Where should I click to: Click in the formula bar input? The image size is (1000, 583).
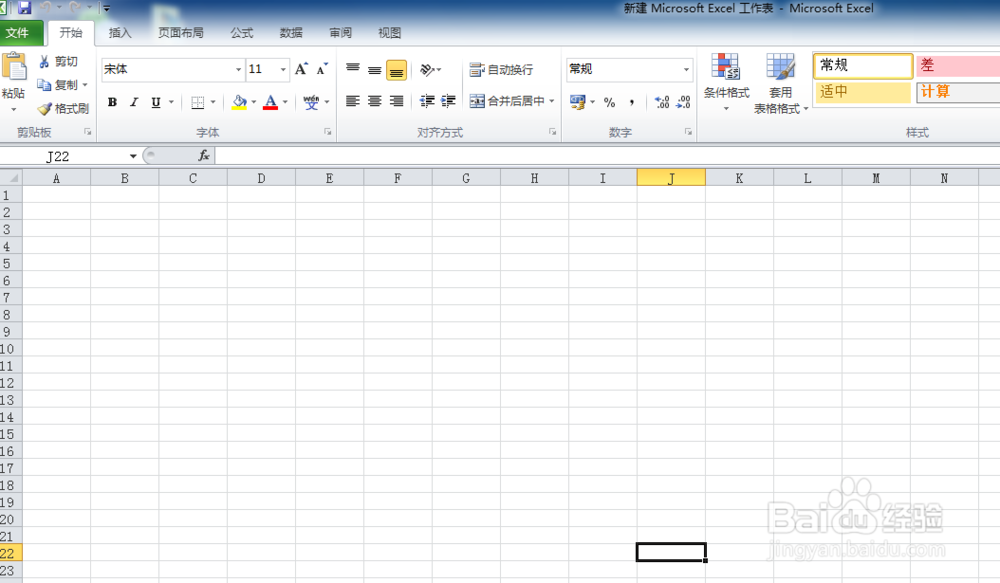tap(607, 156)
